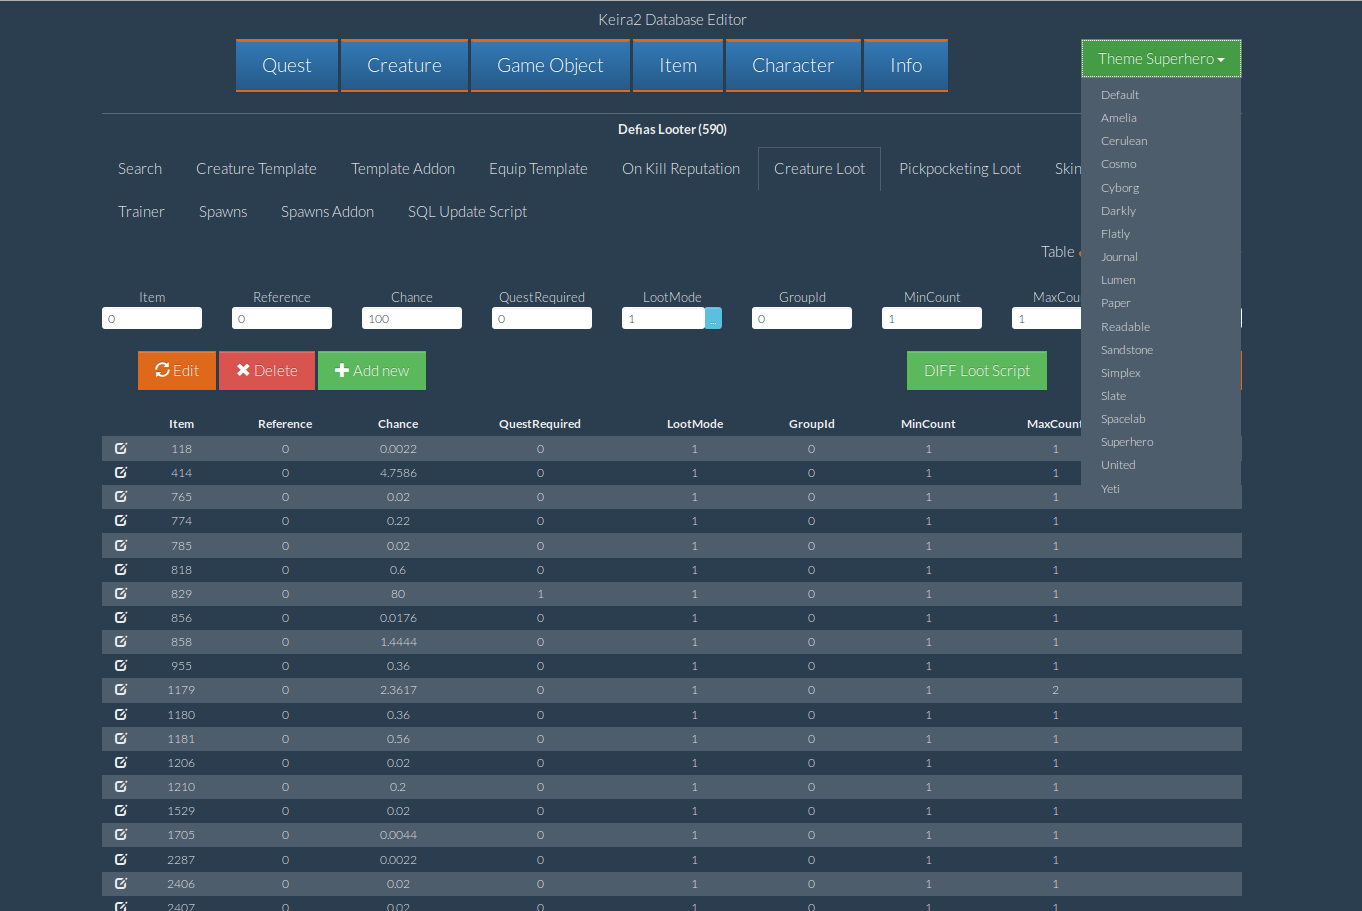Click edit icon for item 1181 row
1362x911 pixels.
pos(121,738)
